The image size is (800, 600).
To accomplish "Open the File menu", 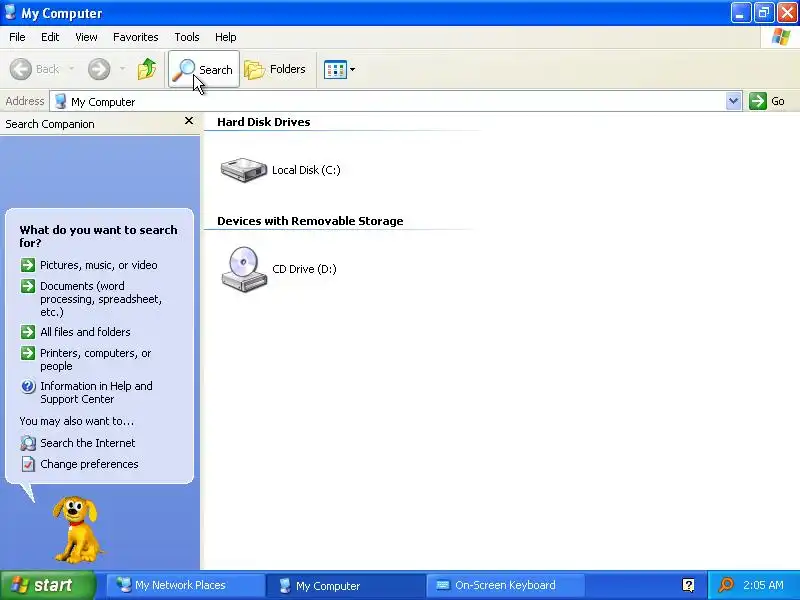I will click(x=17, y=37).
